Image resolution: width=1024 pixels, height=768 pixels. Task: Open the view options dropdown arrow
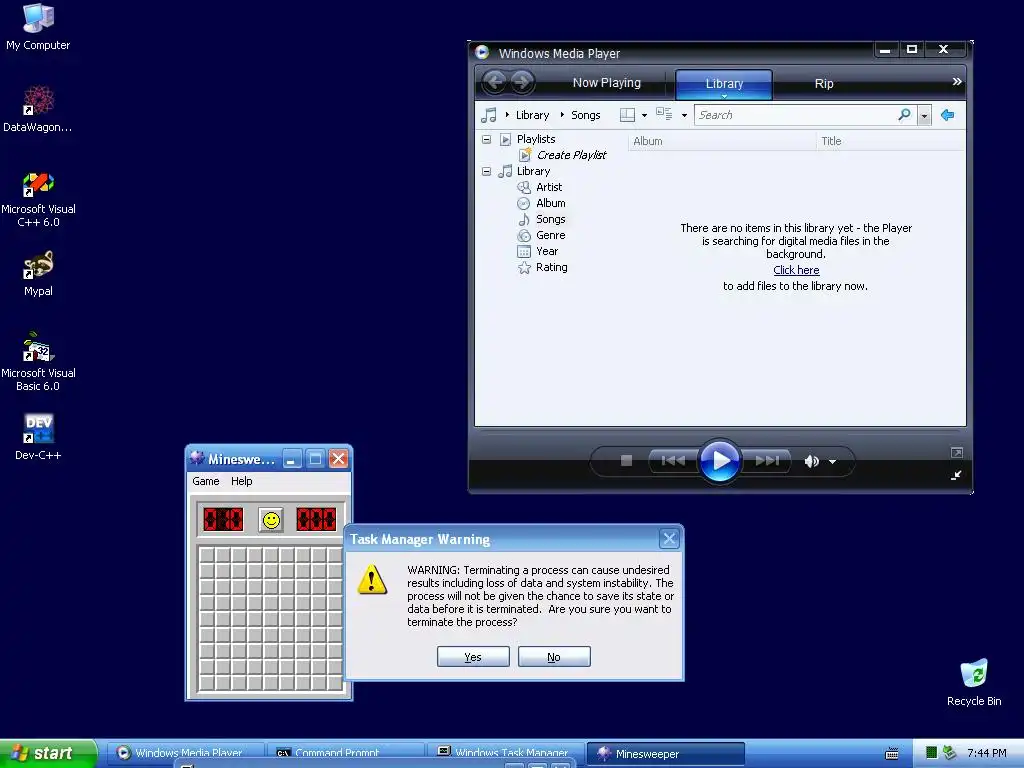pos(684,116)
